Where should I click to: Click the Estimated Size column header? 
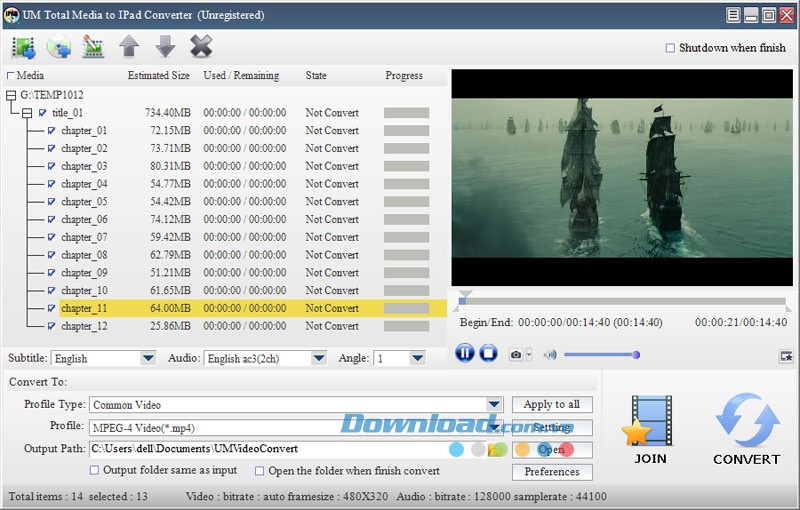pos(159,75)
